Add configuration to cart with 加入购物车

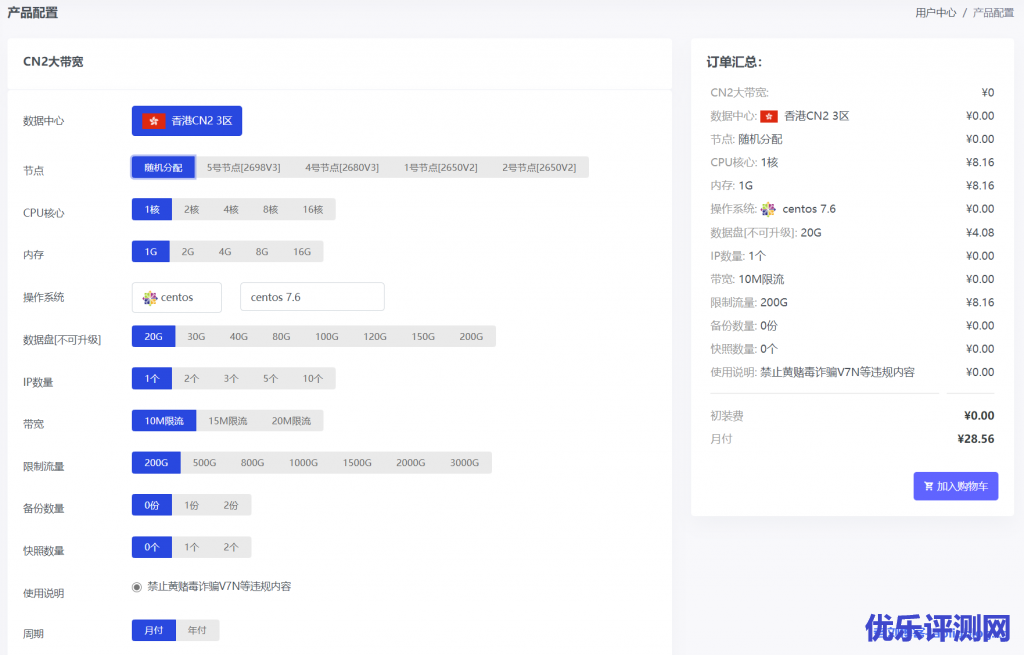coord(955,487)
